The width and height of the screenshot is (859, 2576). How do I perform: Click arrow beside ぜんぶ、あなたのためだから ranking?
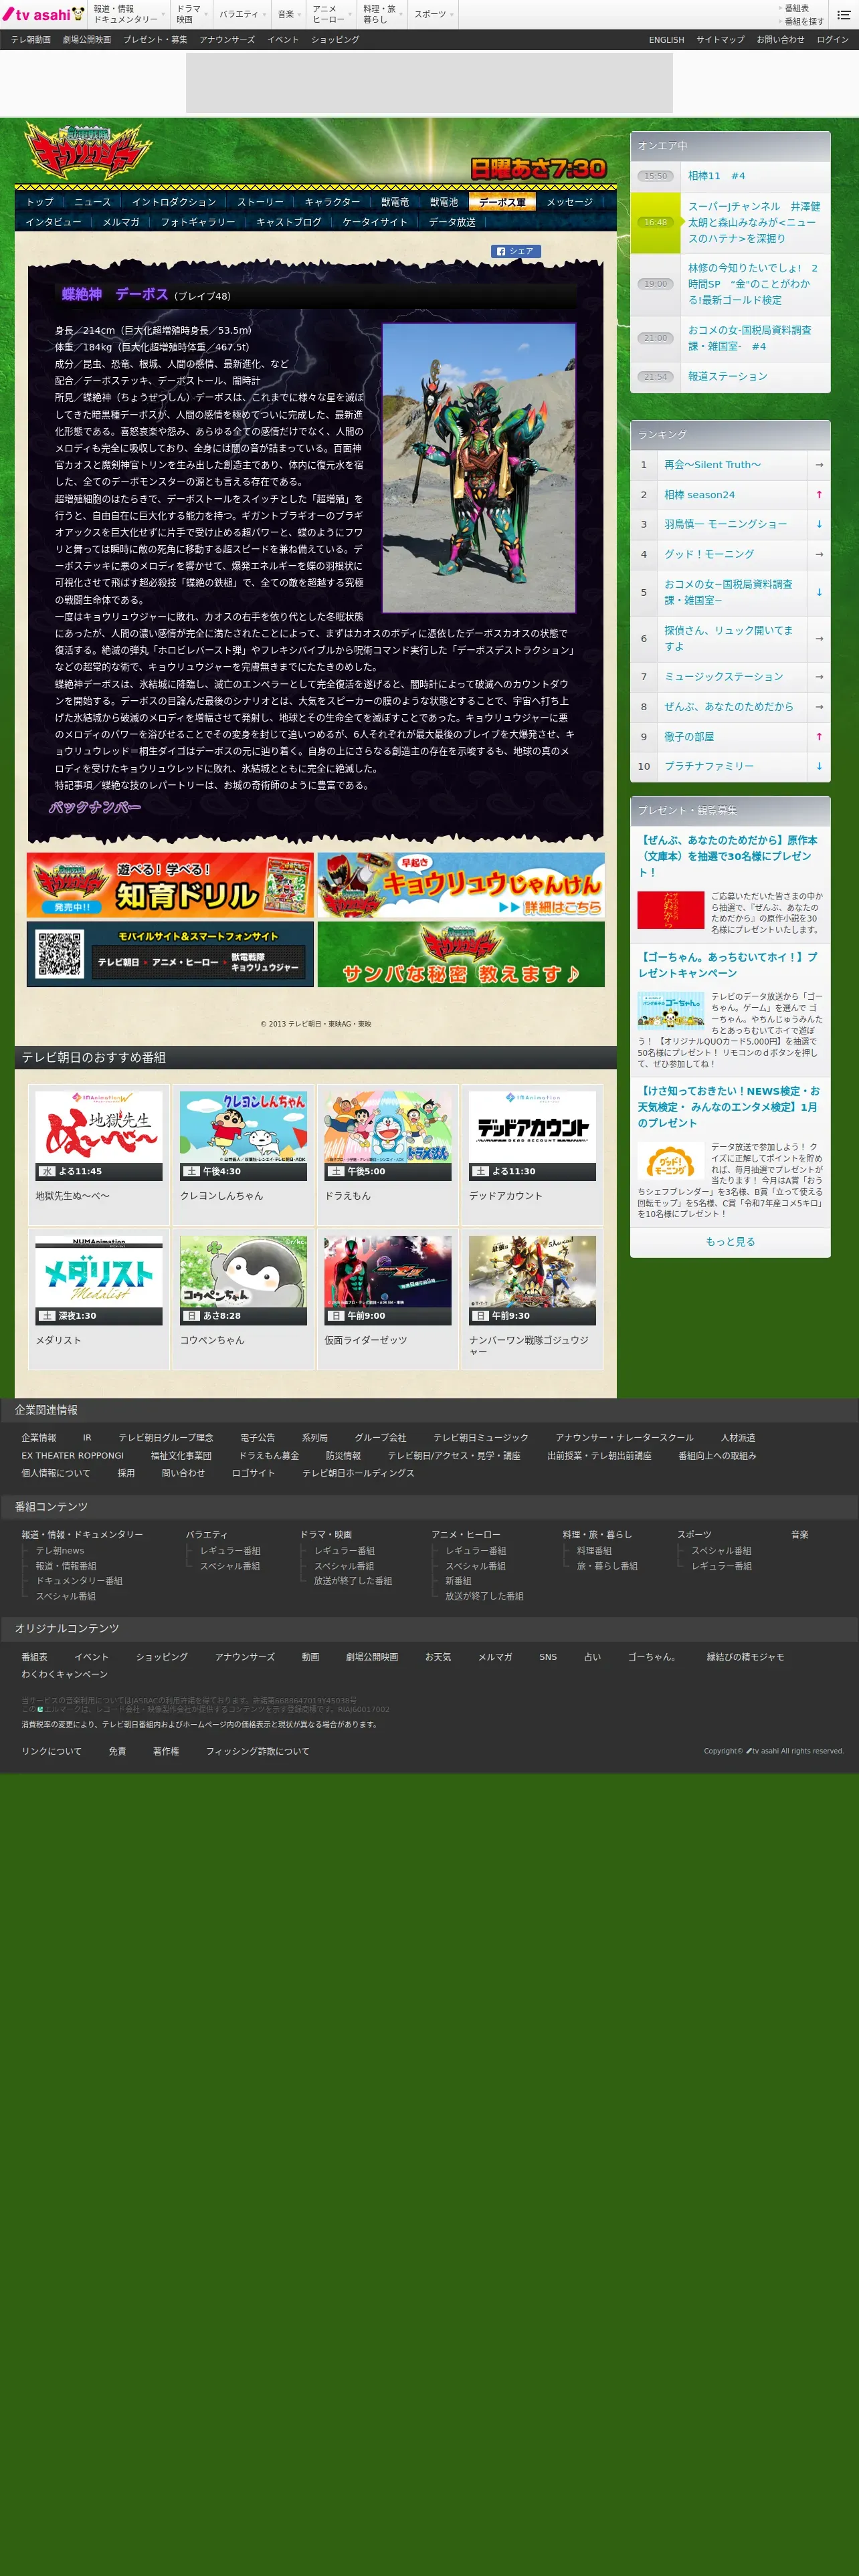tap(818, 706)
